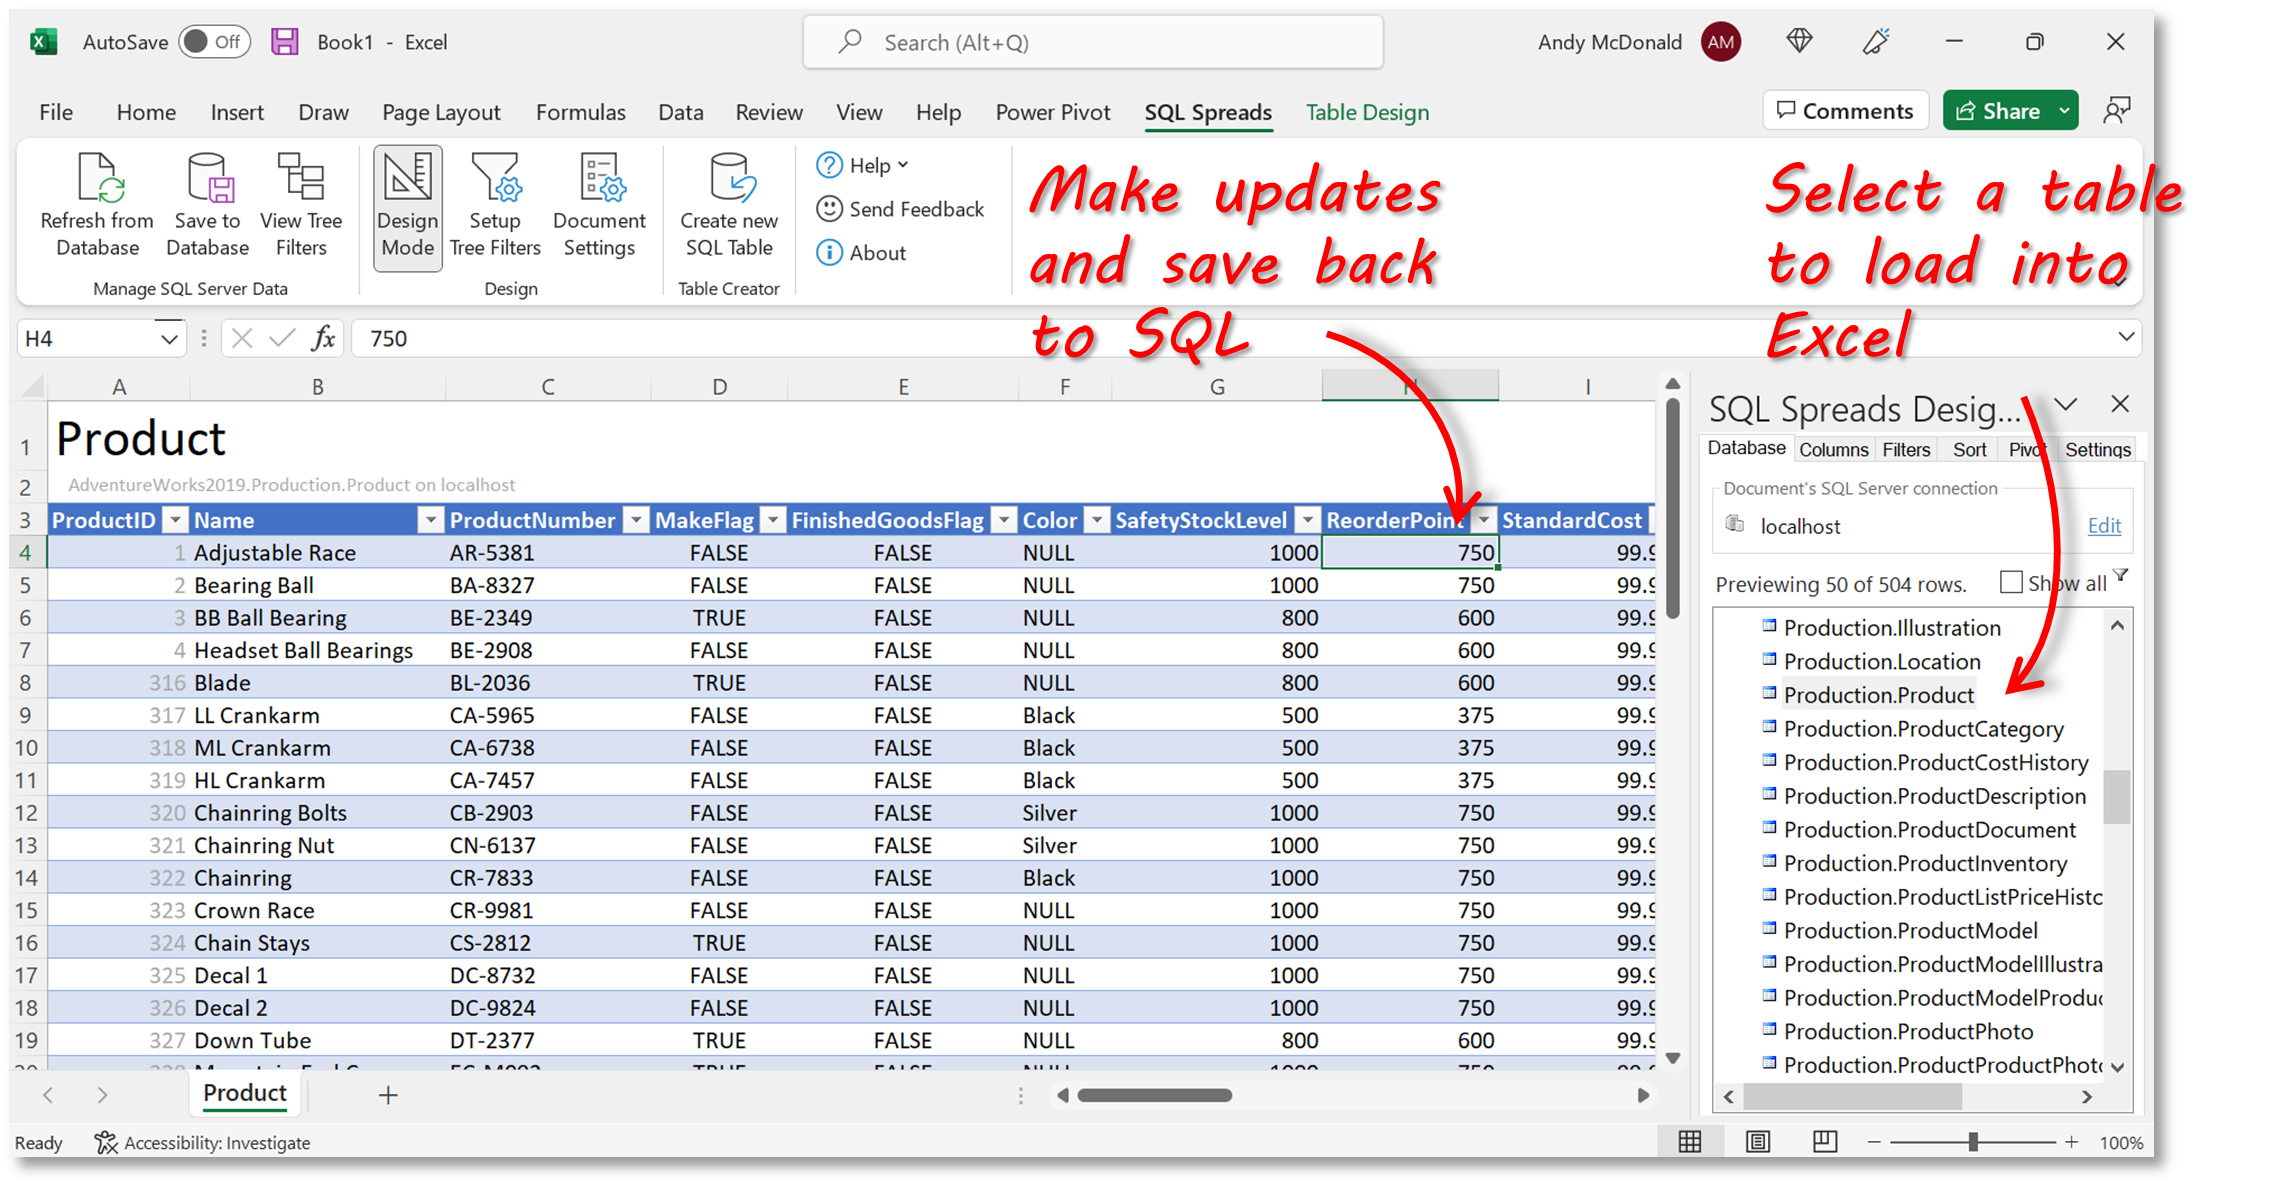This screenshot has height=1186, width=2284.
Task: Click Edit next to localhost connection
Action: [2104, 525]
